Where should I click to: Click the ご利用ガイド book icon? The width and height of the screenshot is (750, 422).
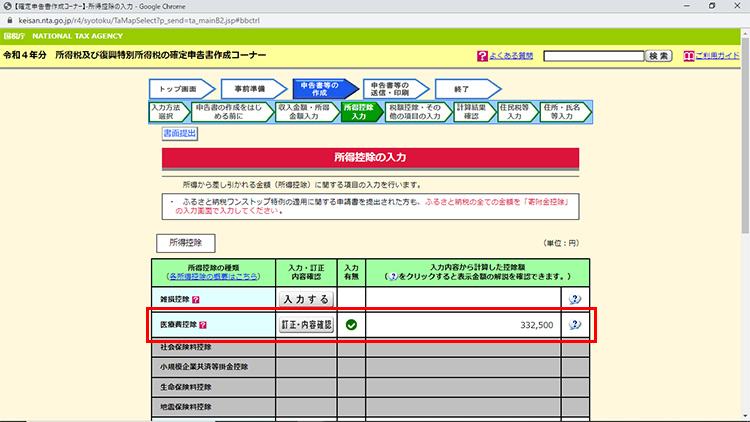point(688,56)
